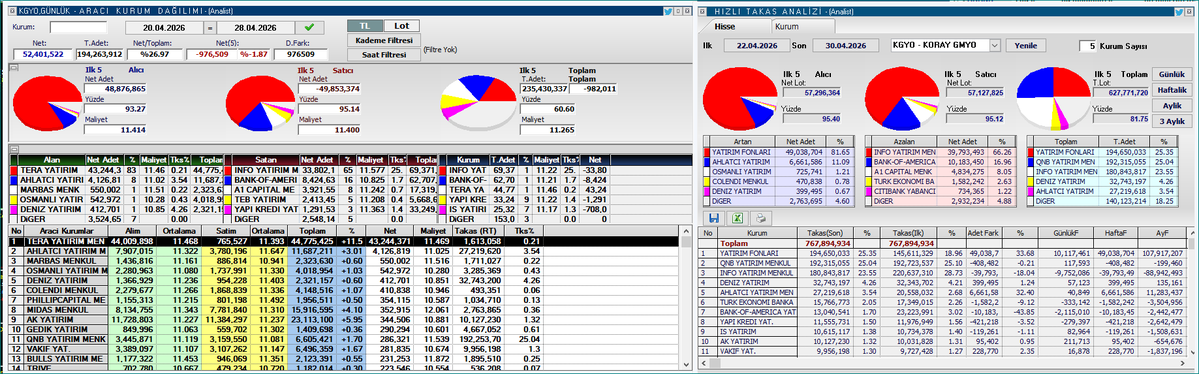Click the magenta swatch beside CITIBANK YABANCI
Image resolution: width=1199 pixels, height=374 pixels.
[x=870, y=190]
